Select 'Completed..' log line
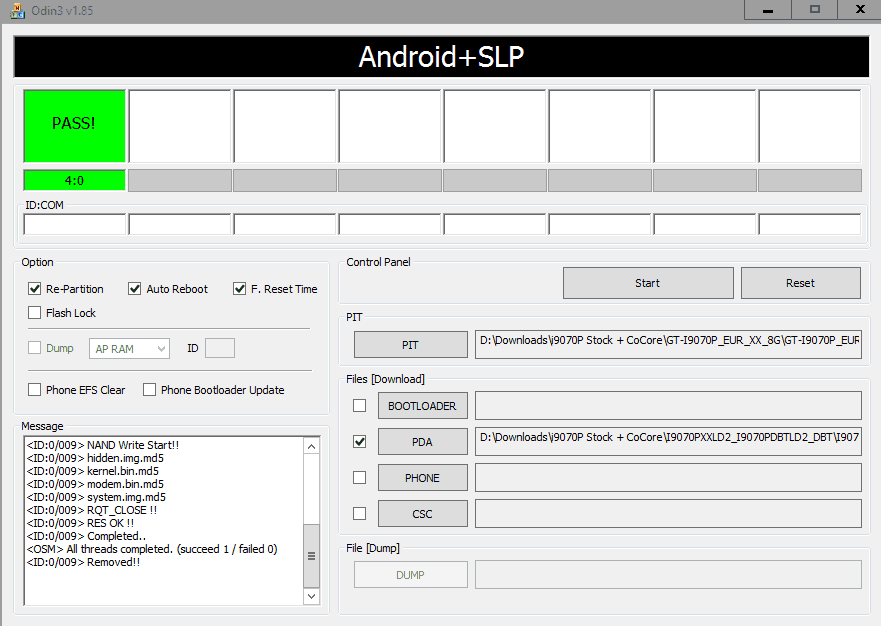This screenshot has height=626, width=881. coord(87,536)
